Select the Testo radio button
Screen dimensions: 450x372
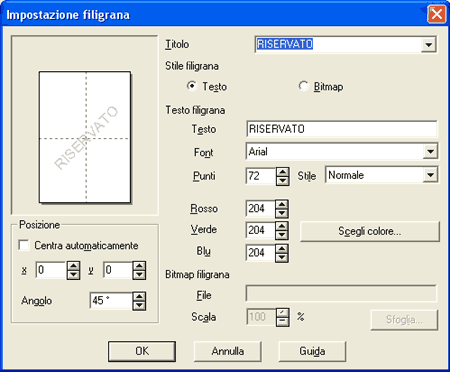192,86
